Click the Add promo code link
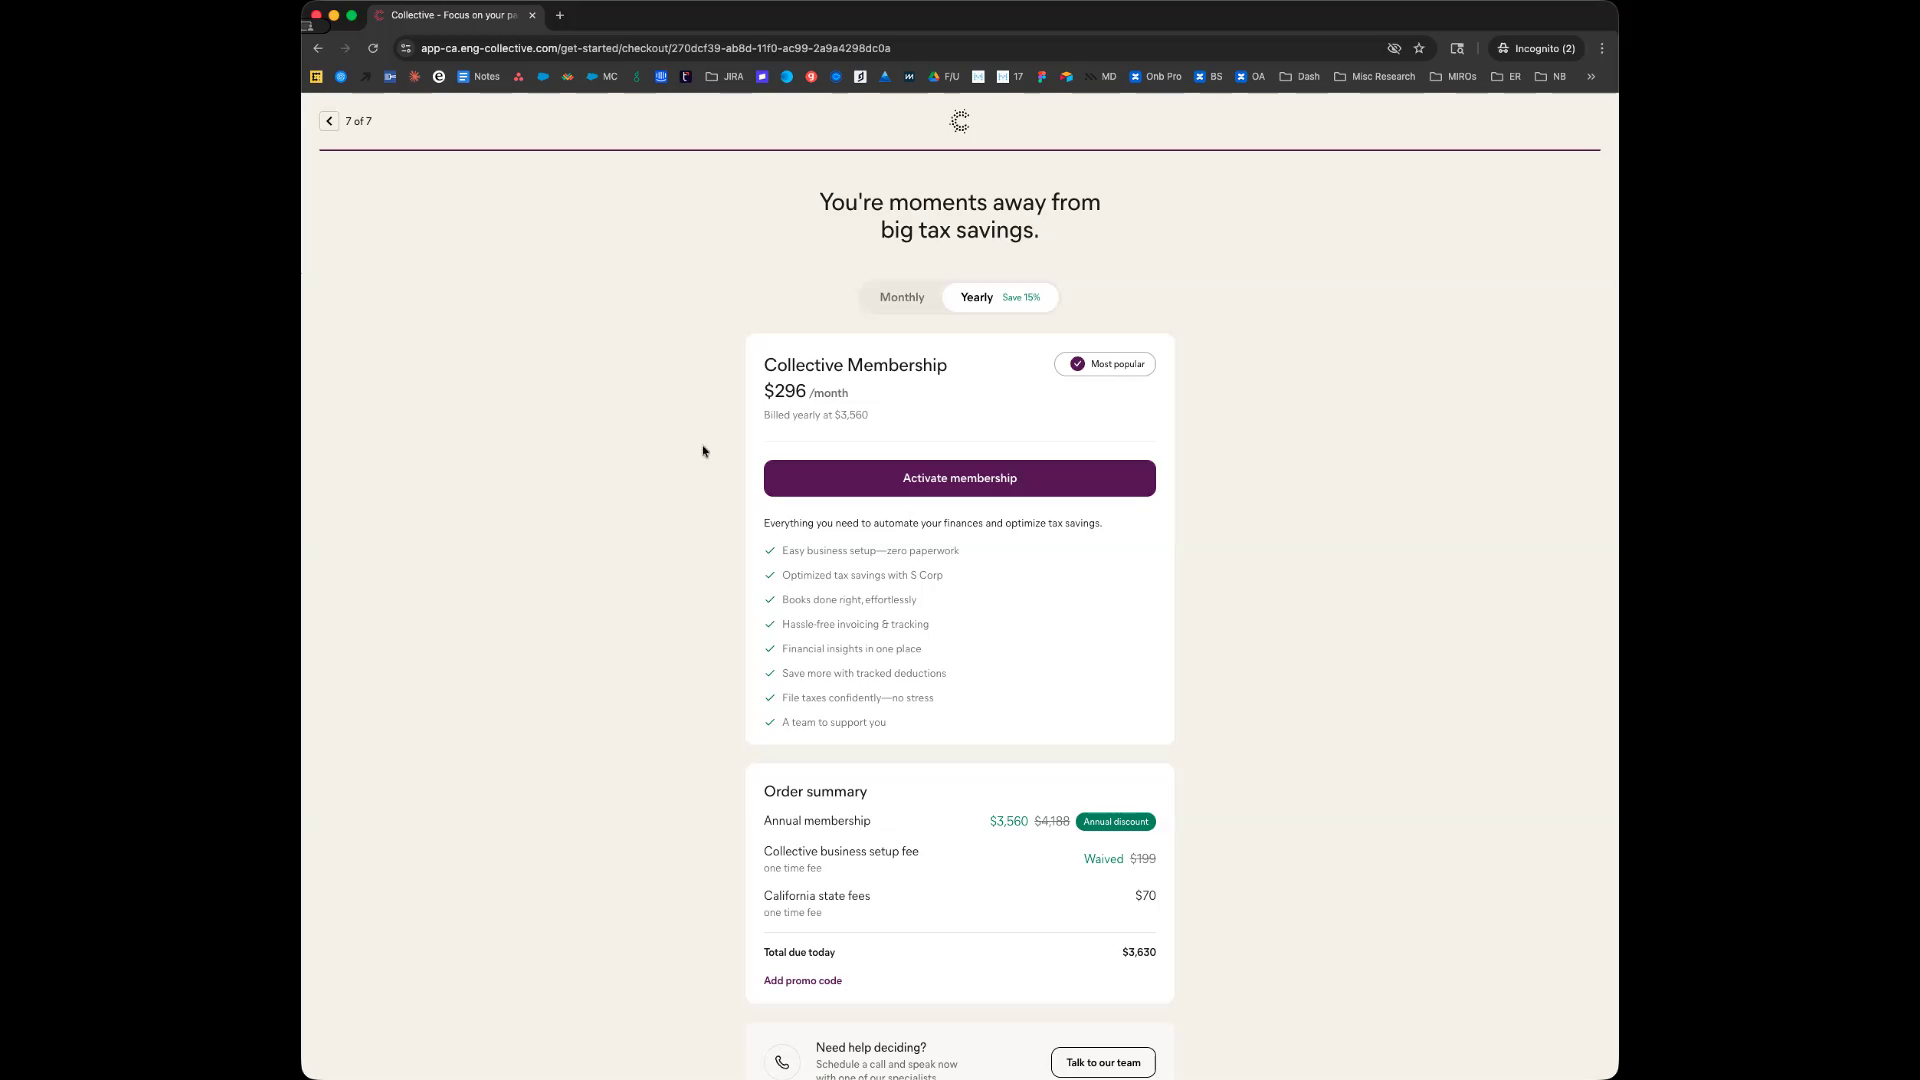 [802, 980]
